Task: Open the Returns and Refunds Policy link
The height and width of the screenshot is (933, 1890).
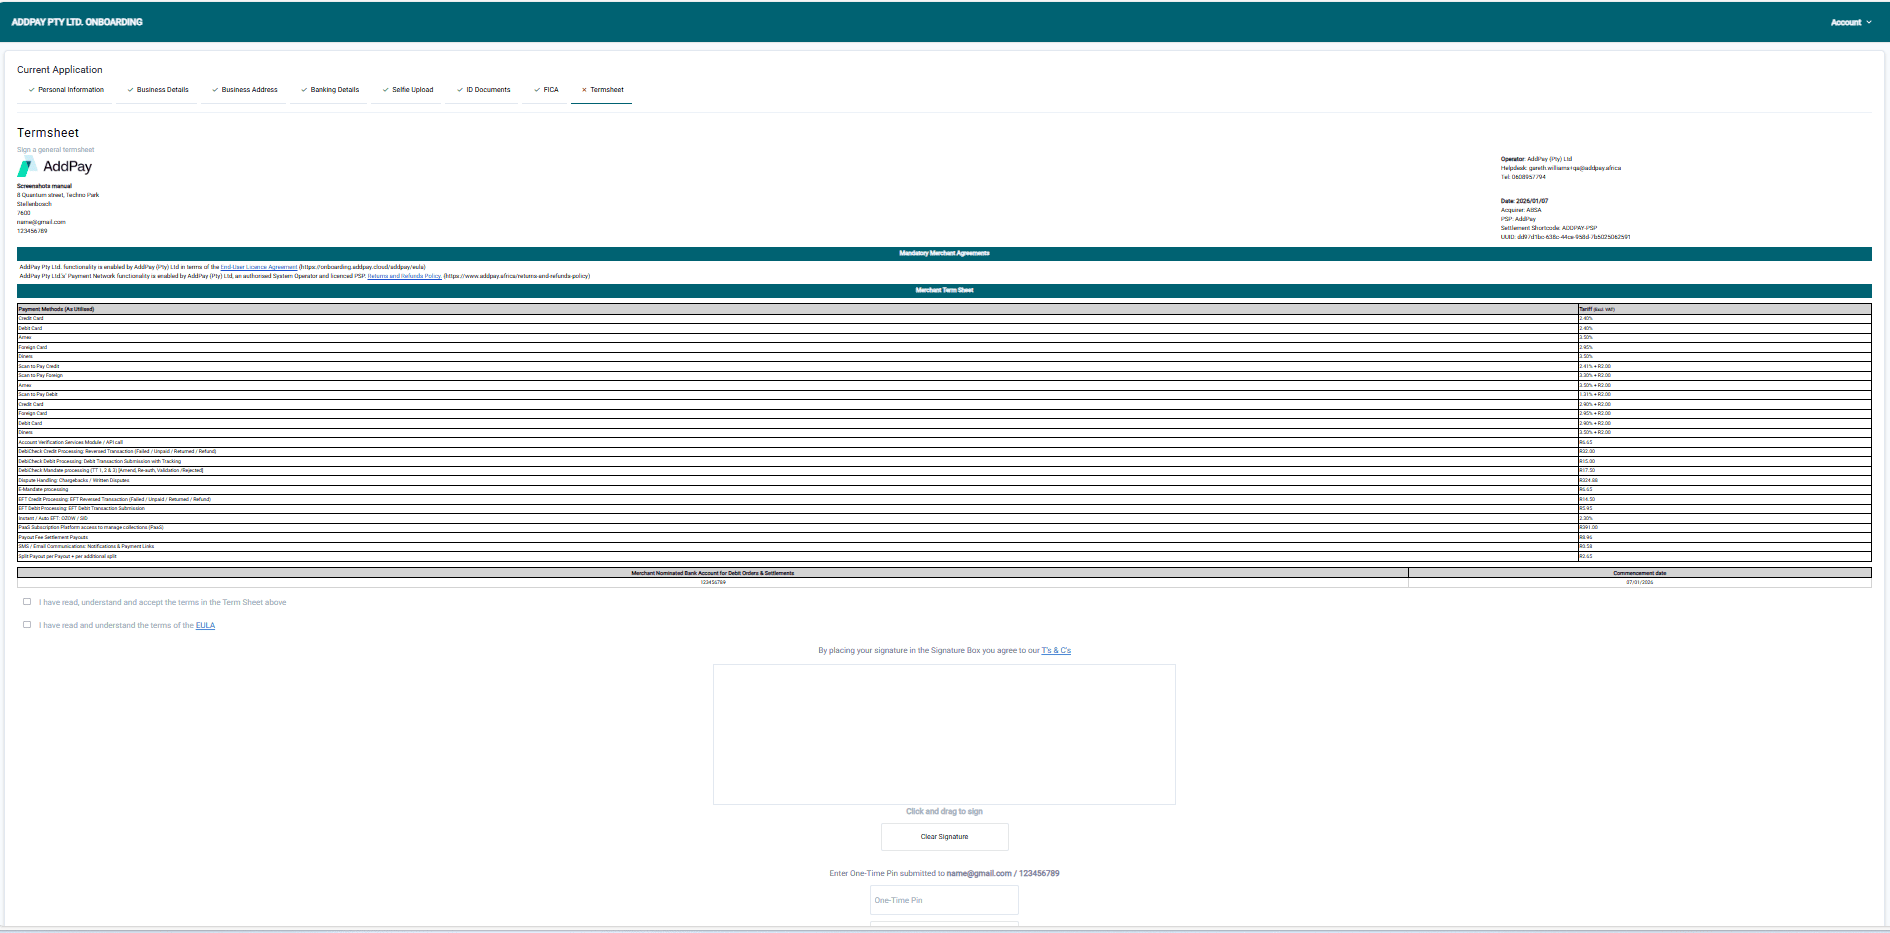Action: (404, 276)
